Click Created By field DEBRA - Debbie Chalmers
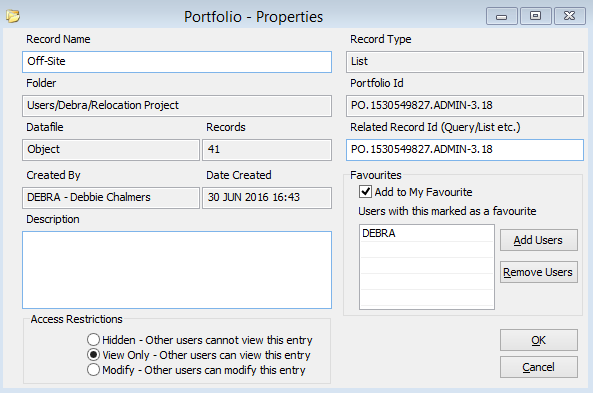Screen dimensions: 593x393 [x=111, y=198]
